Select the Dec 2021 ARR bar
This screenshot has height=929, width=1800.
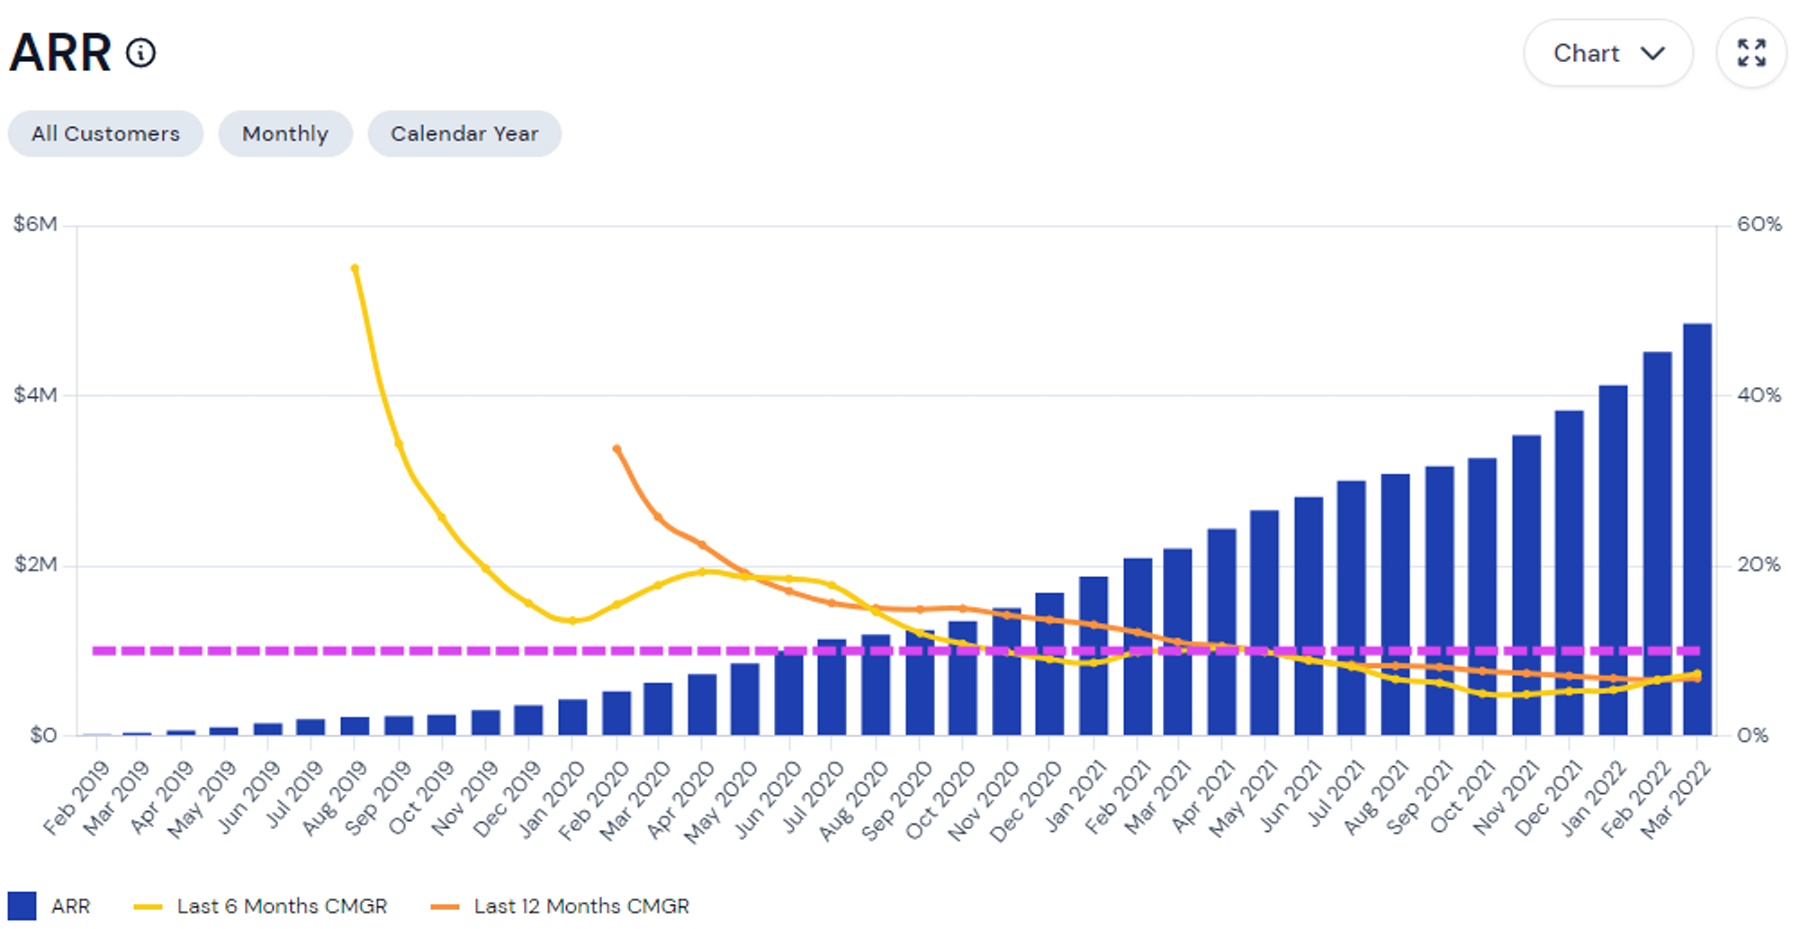tap(1569, 573)
